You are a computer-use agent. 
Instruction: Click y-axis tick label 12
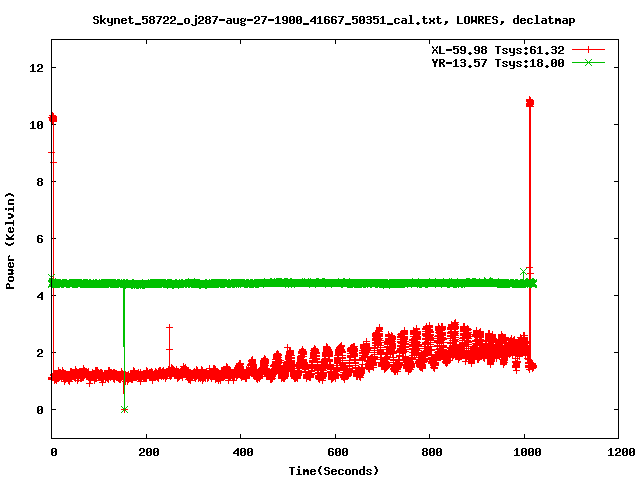[36, 68]
